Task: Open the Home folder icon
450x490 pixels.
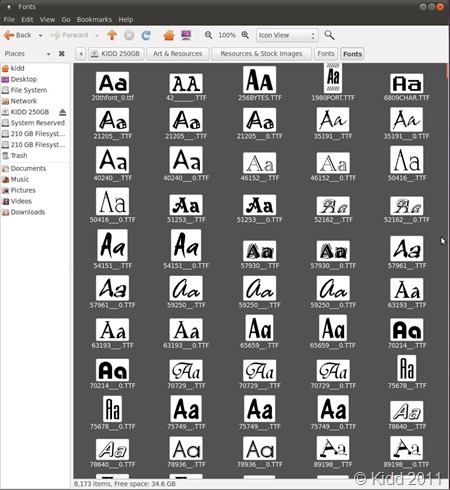Action: (x=169, y=35)
